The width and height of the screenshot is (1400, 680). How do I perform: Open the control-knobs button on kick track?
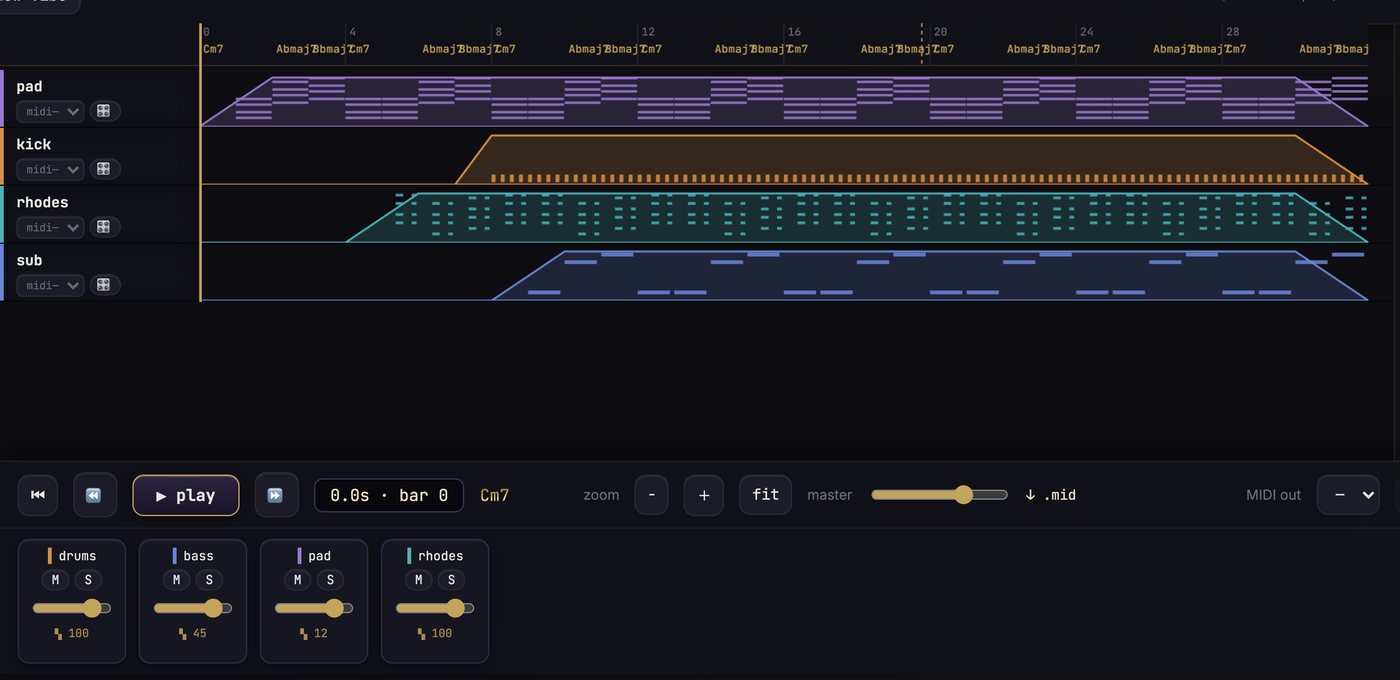click(x=104, y=169)
